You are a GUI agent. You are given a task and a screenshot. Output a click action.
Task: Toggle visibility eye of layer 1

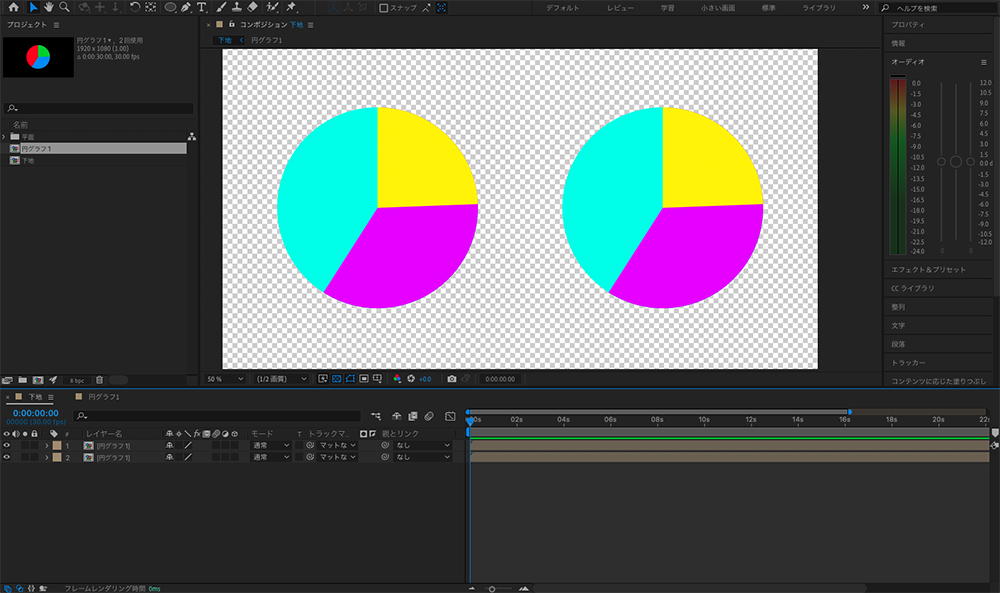(6, 446)
